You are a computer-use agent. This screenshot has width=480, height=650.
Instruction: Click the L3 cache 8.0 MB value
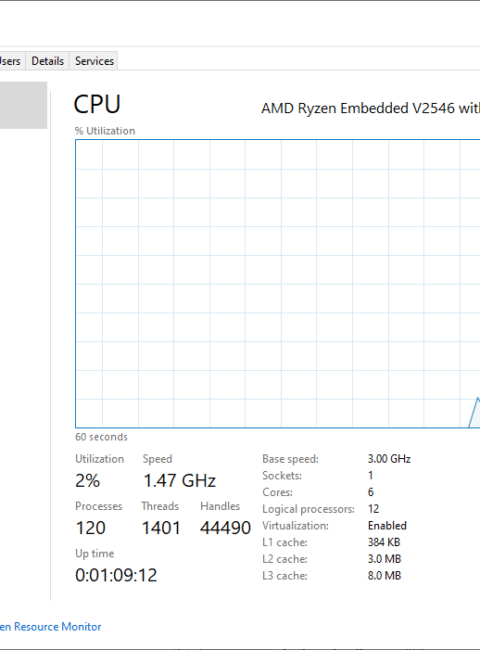[x=384, y=575]
